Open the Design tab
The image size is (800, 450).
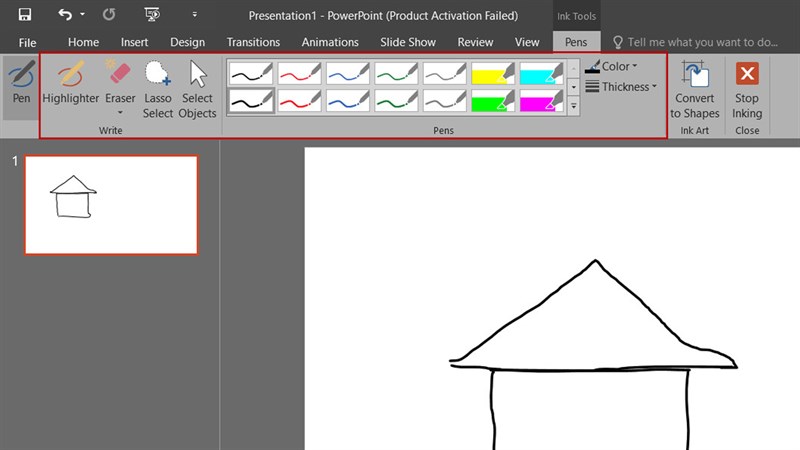pos(187,42)
